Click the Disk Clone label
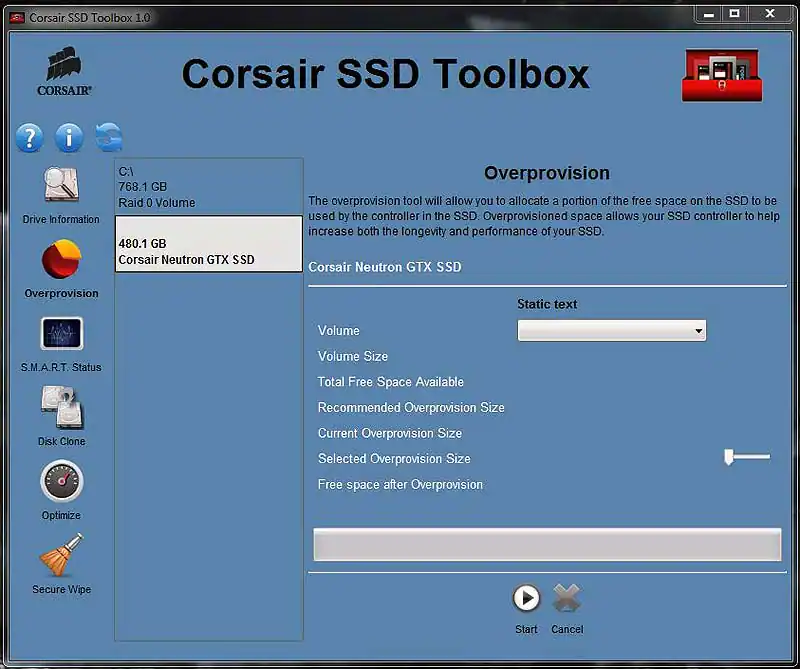Viewport: 800px width, 669px height. pyautogui.click(x=62, y=441)
